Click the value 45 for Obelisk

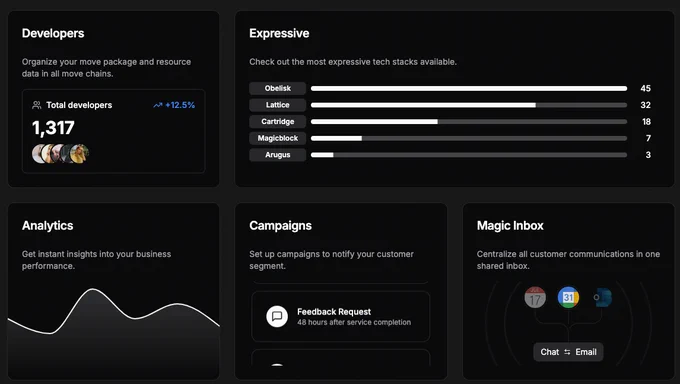click(x=645, y=88)
